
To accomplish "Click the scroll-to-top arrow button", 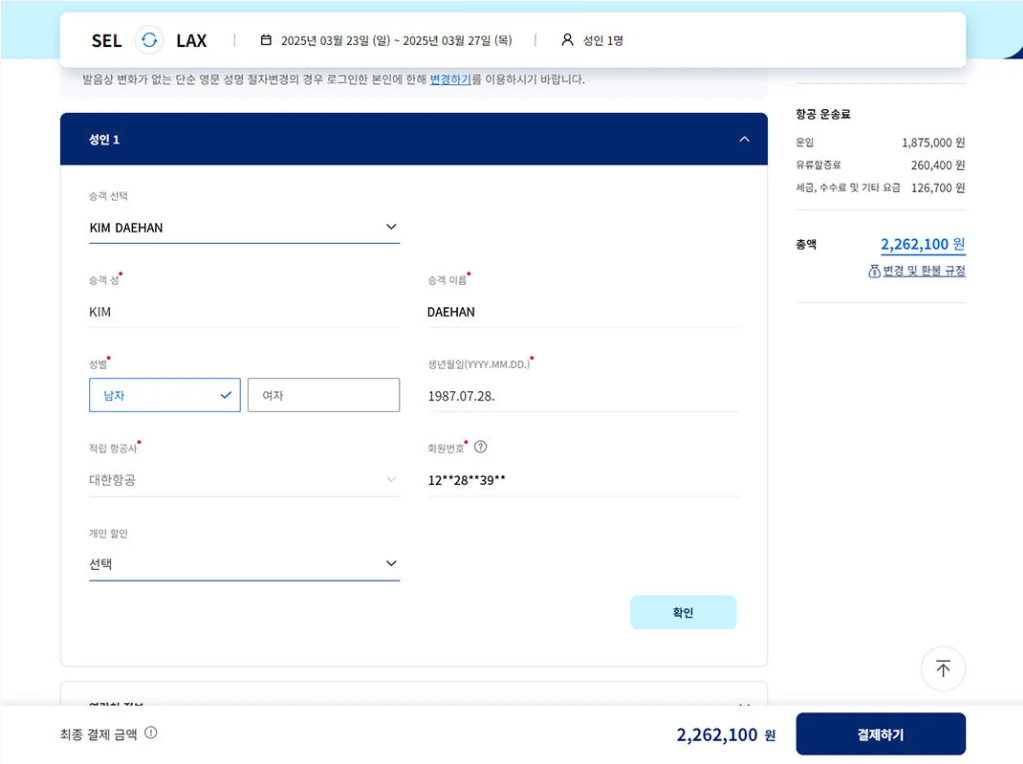I will (943, 669).
